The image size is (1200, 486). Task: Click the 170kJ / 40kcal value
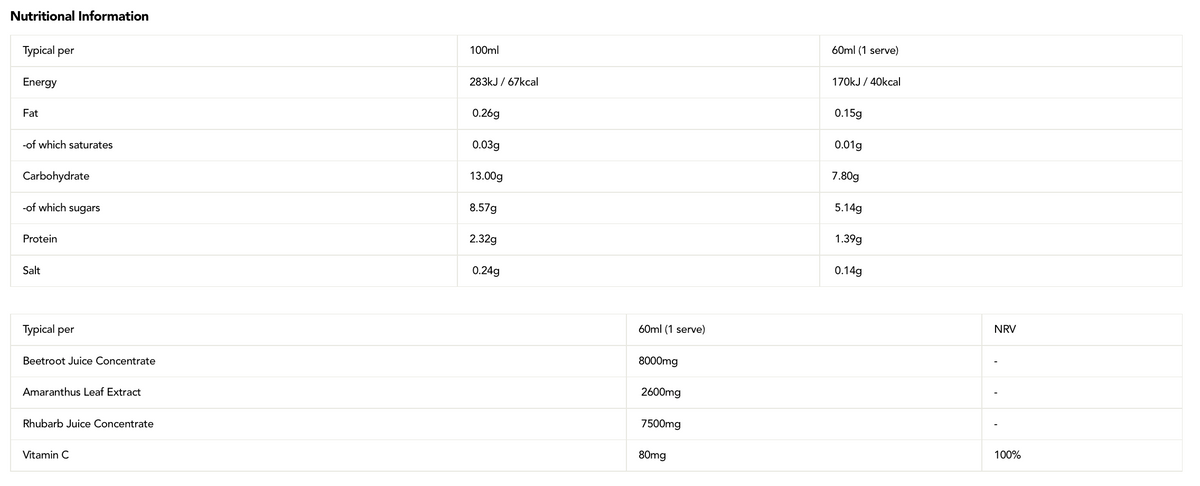click(x=867, y=82)
